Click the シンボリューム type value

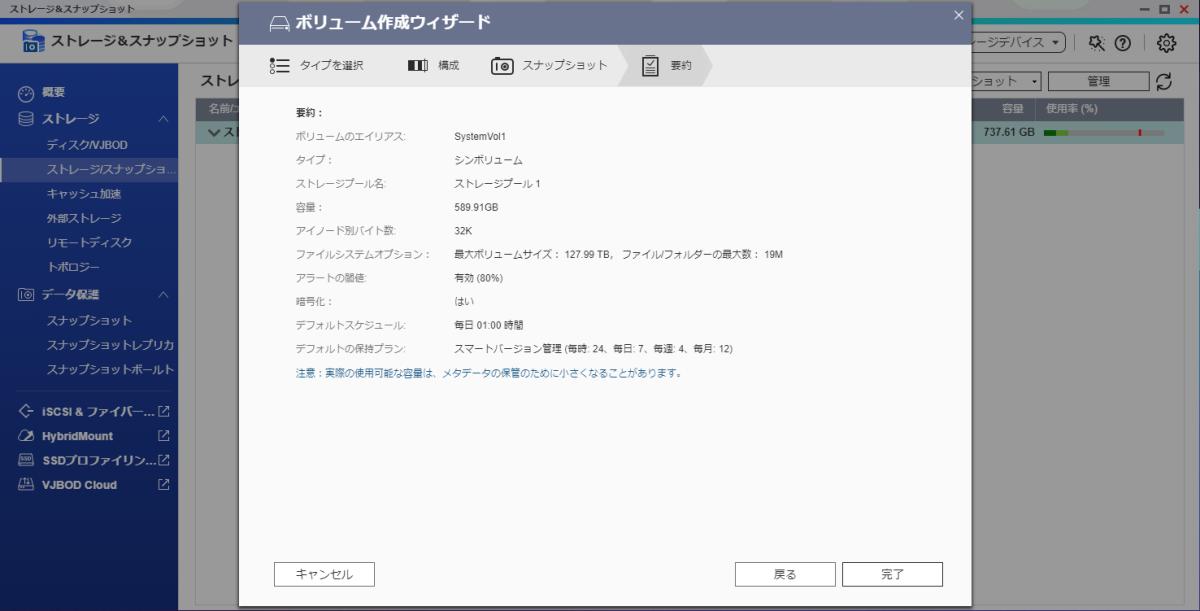pyautogui.click(x=488, y=160)
